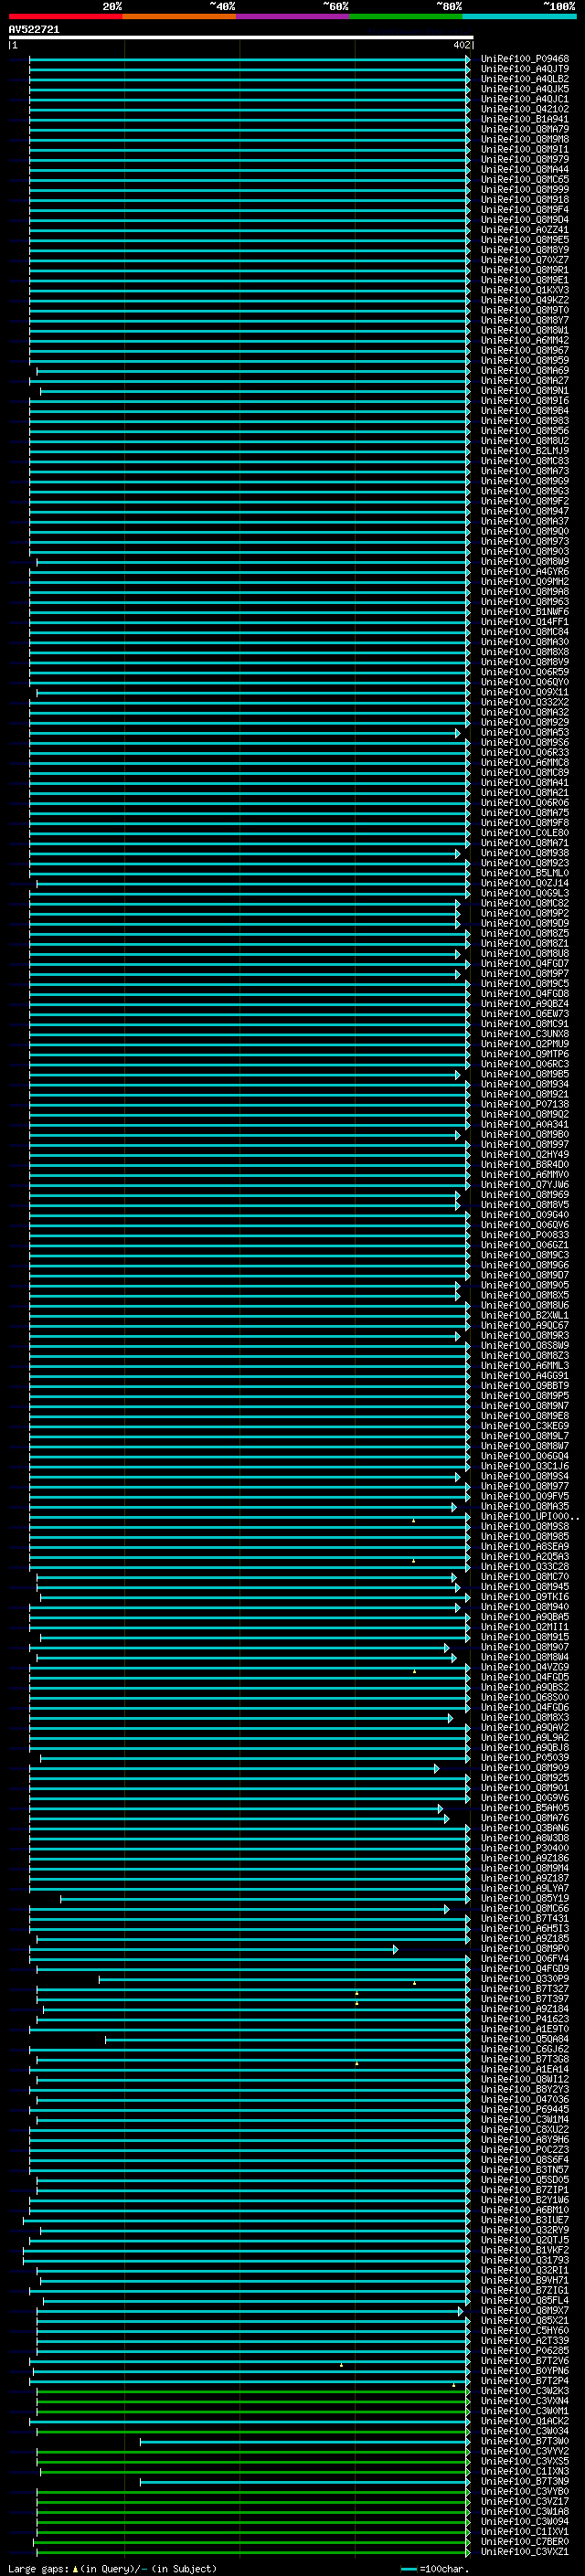
Task: Select the UniRef100_Q330P9 label
Action: pos(525,1979)
